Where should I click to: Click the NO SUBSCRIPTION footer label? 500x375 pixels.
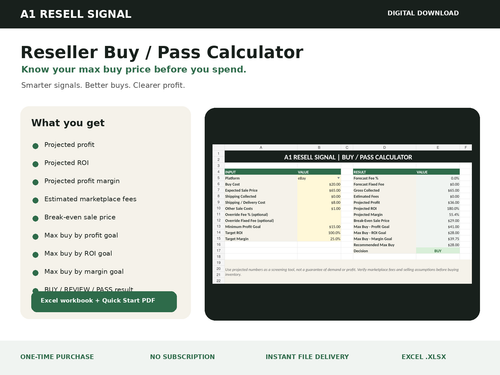[x=182, y=357]
